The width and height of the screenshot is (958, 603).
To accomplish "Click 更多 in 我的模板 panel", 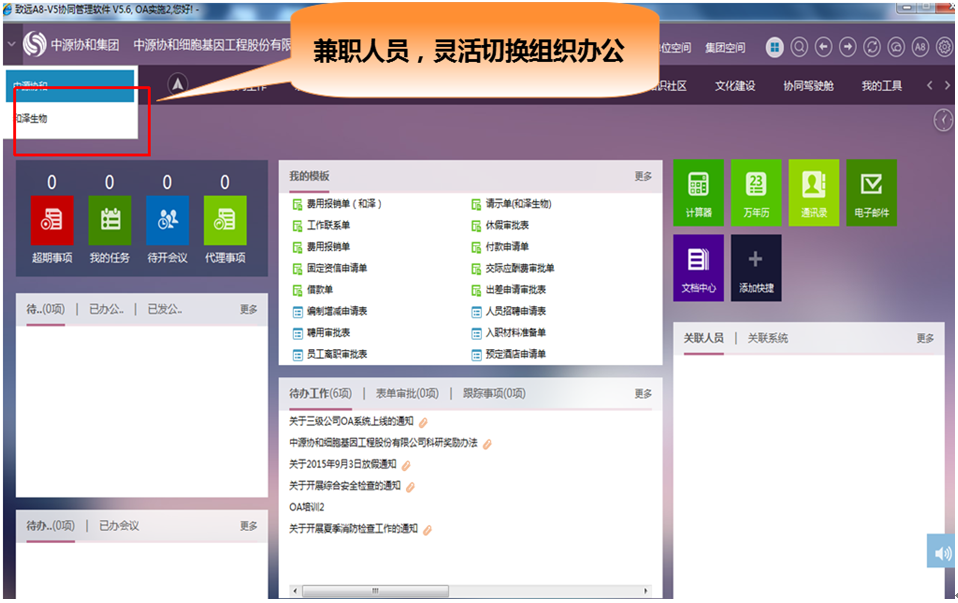I will [643, 176].
